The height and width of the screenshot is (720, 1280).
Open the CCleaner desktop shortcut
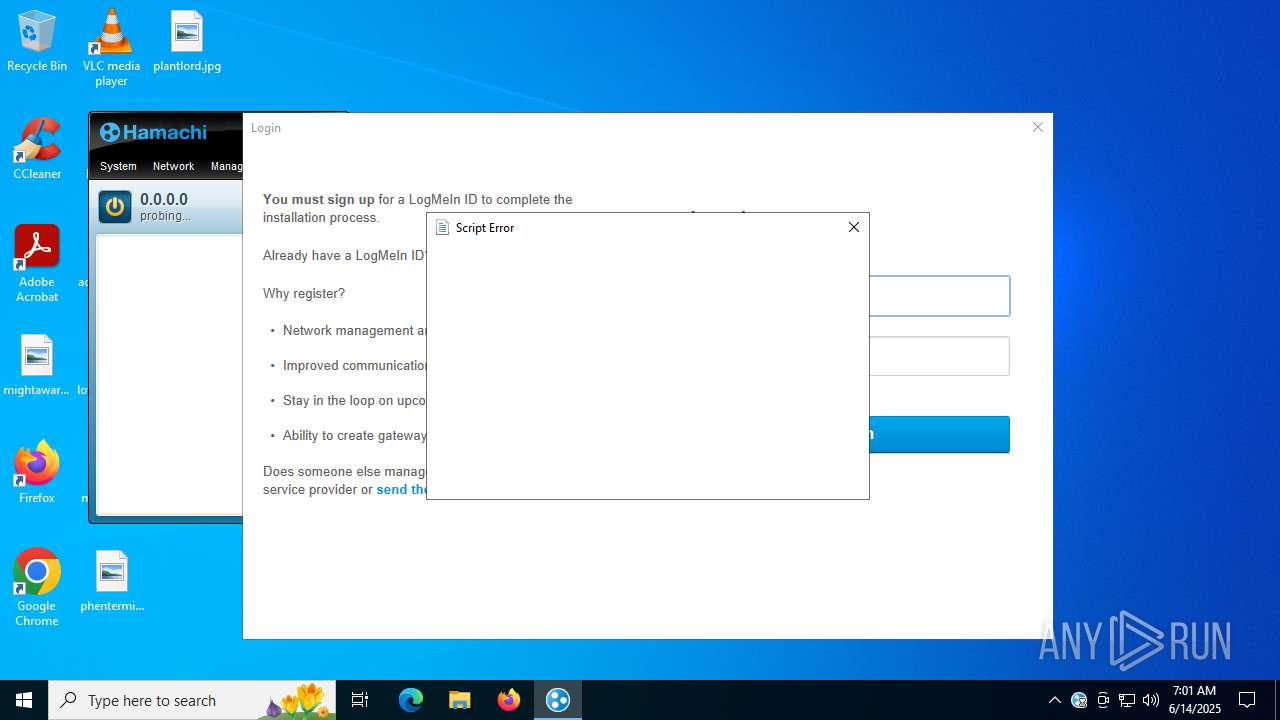pyautogui.click(x=37, y=149)
